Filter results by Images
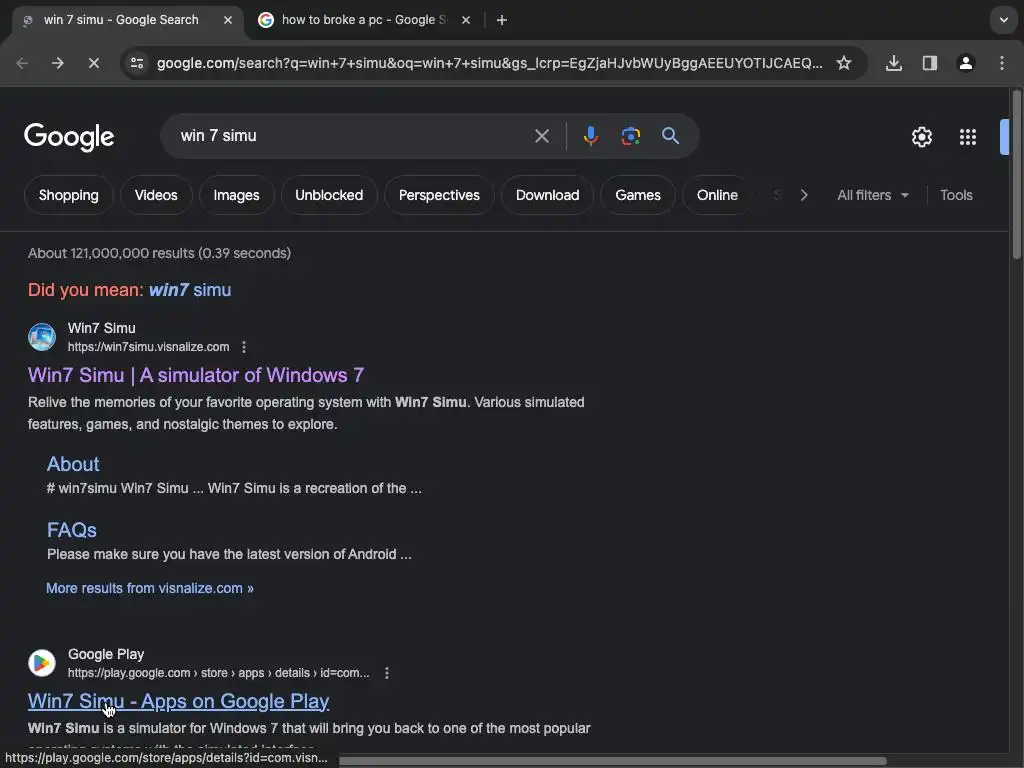 236,195
